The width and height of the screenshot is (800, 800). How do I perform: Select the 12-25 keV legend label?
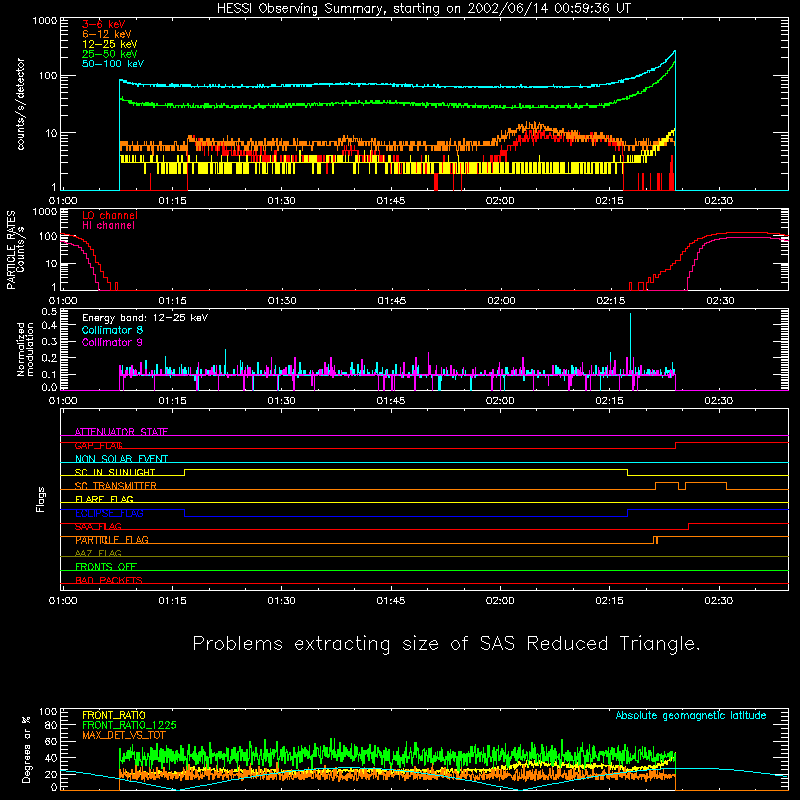[x=110, y=44]
